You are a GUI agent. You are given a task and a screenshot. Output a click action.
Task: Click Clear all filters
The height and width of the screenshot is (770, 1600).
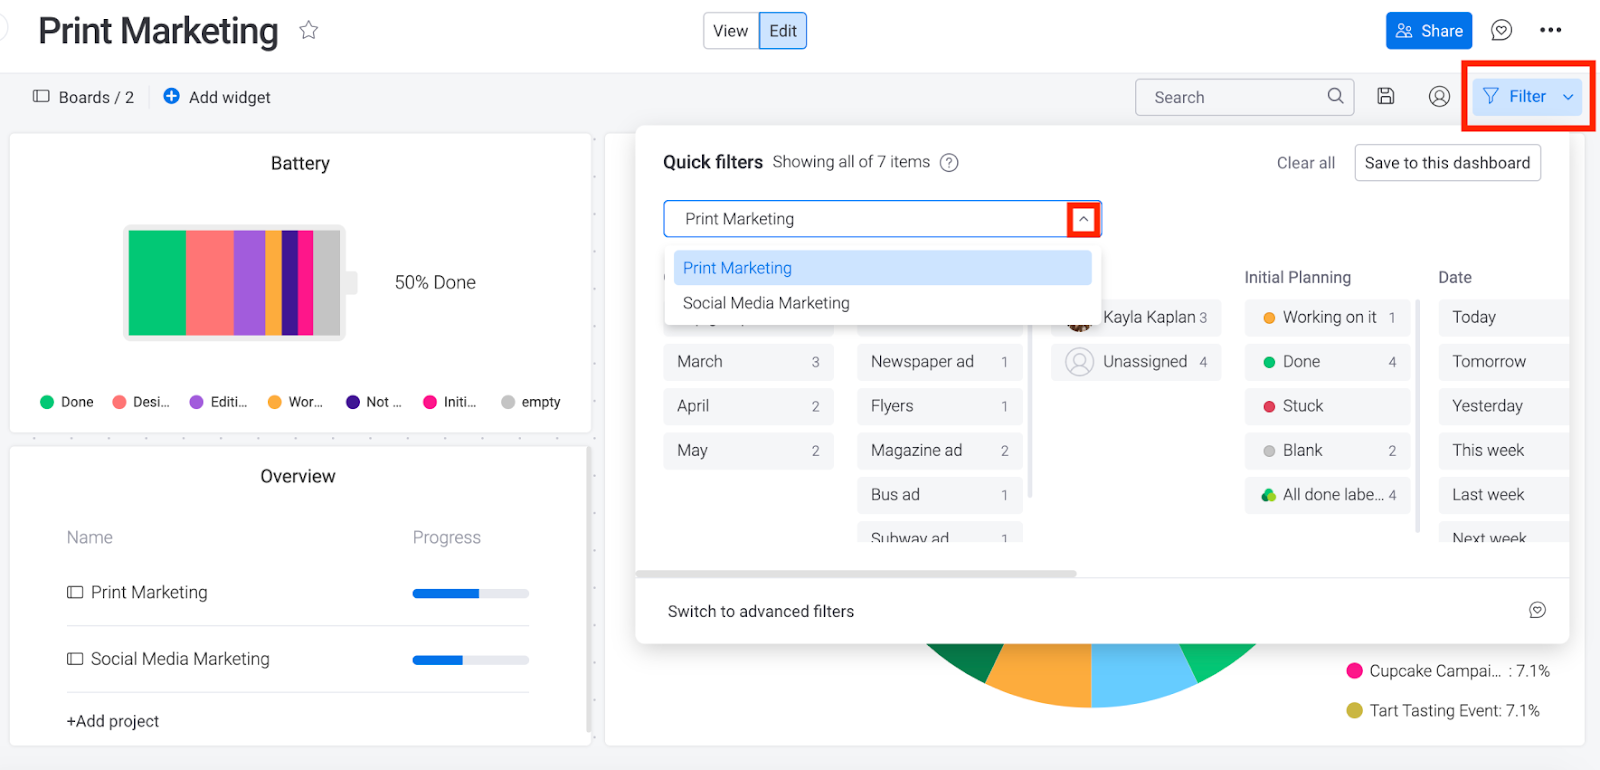point(1305,163)
